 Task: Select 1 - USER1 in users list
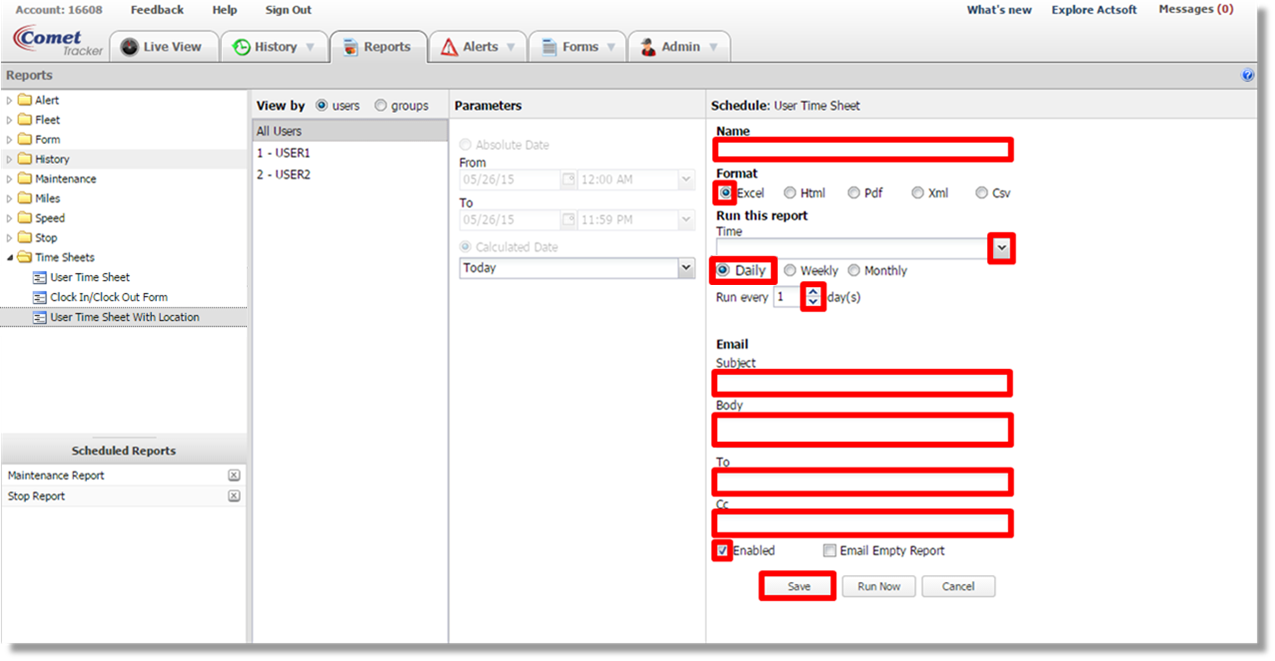(x=349, y=153)
